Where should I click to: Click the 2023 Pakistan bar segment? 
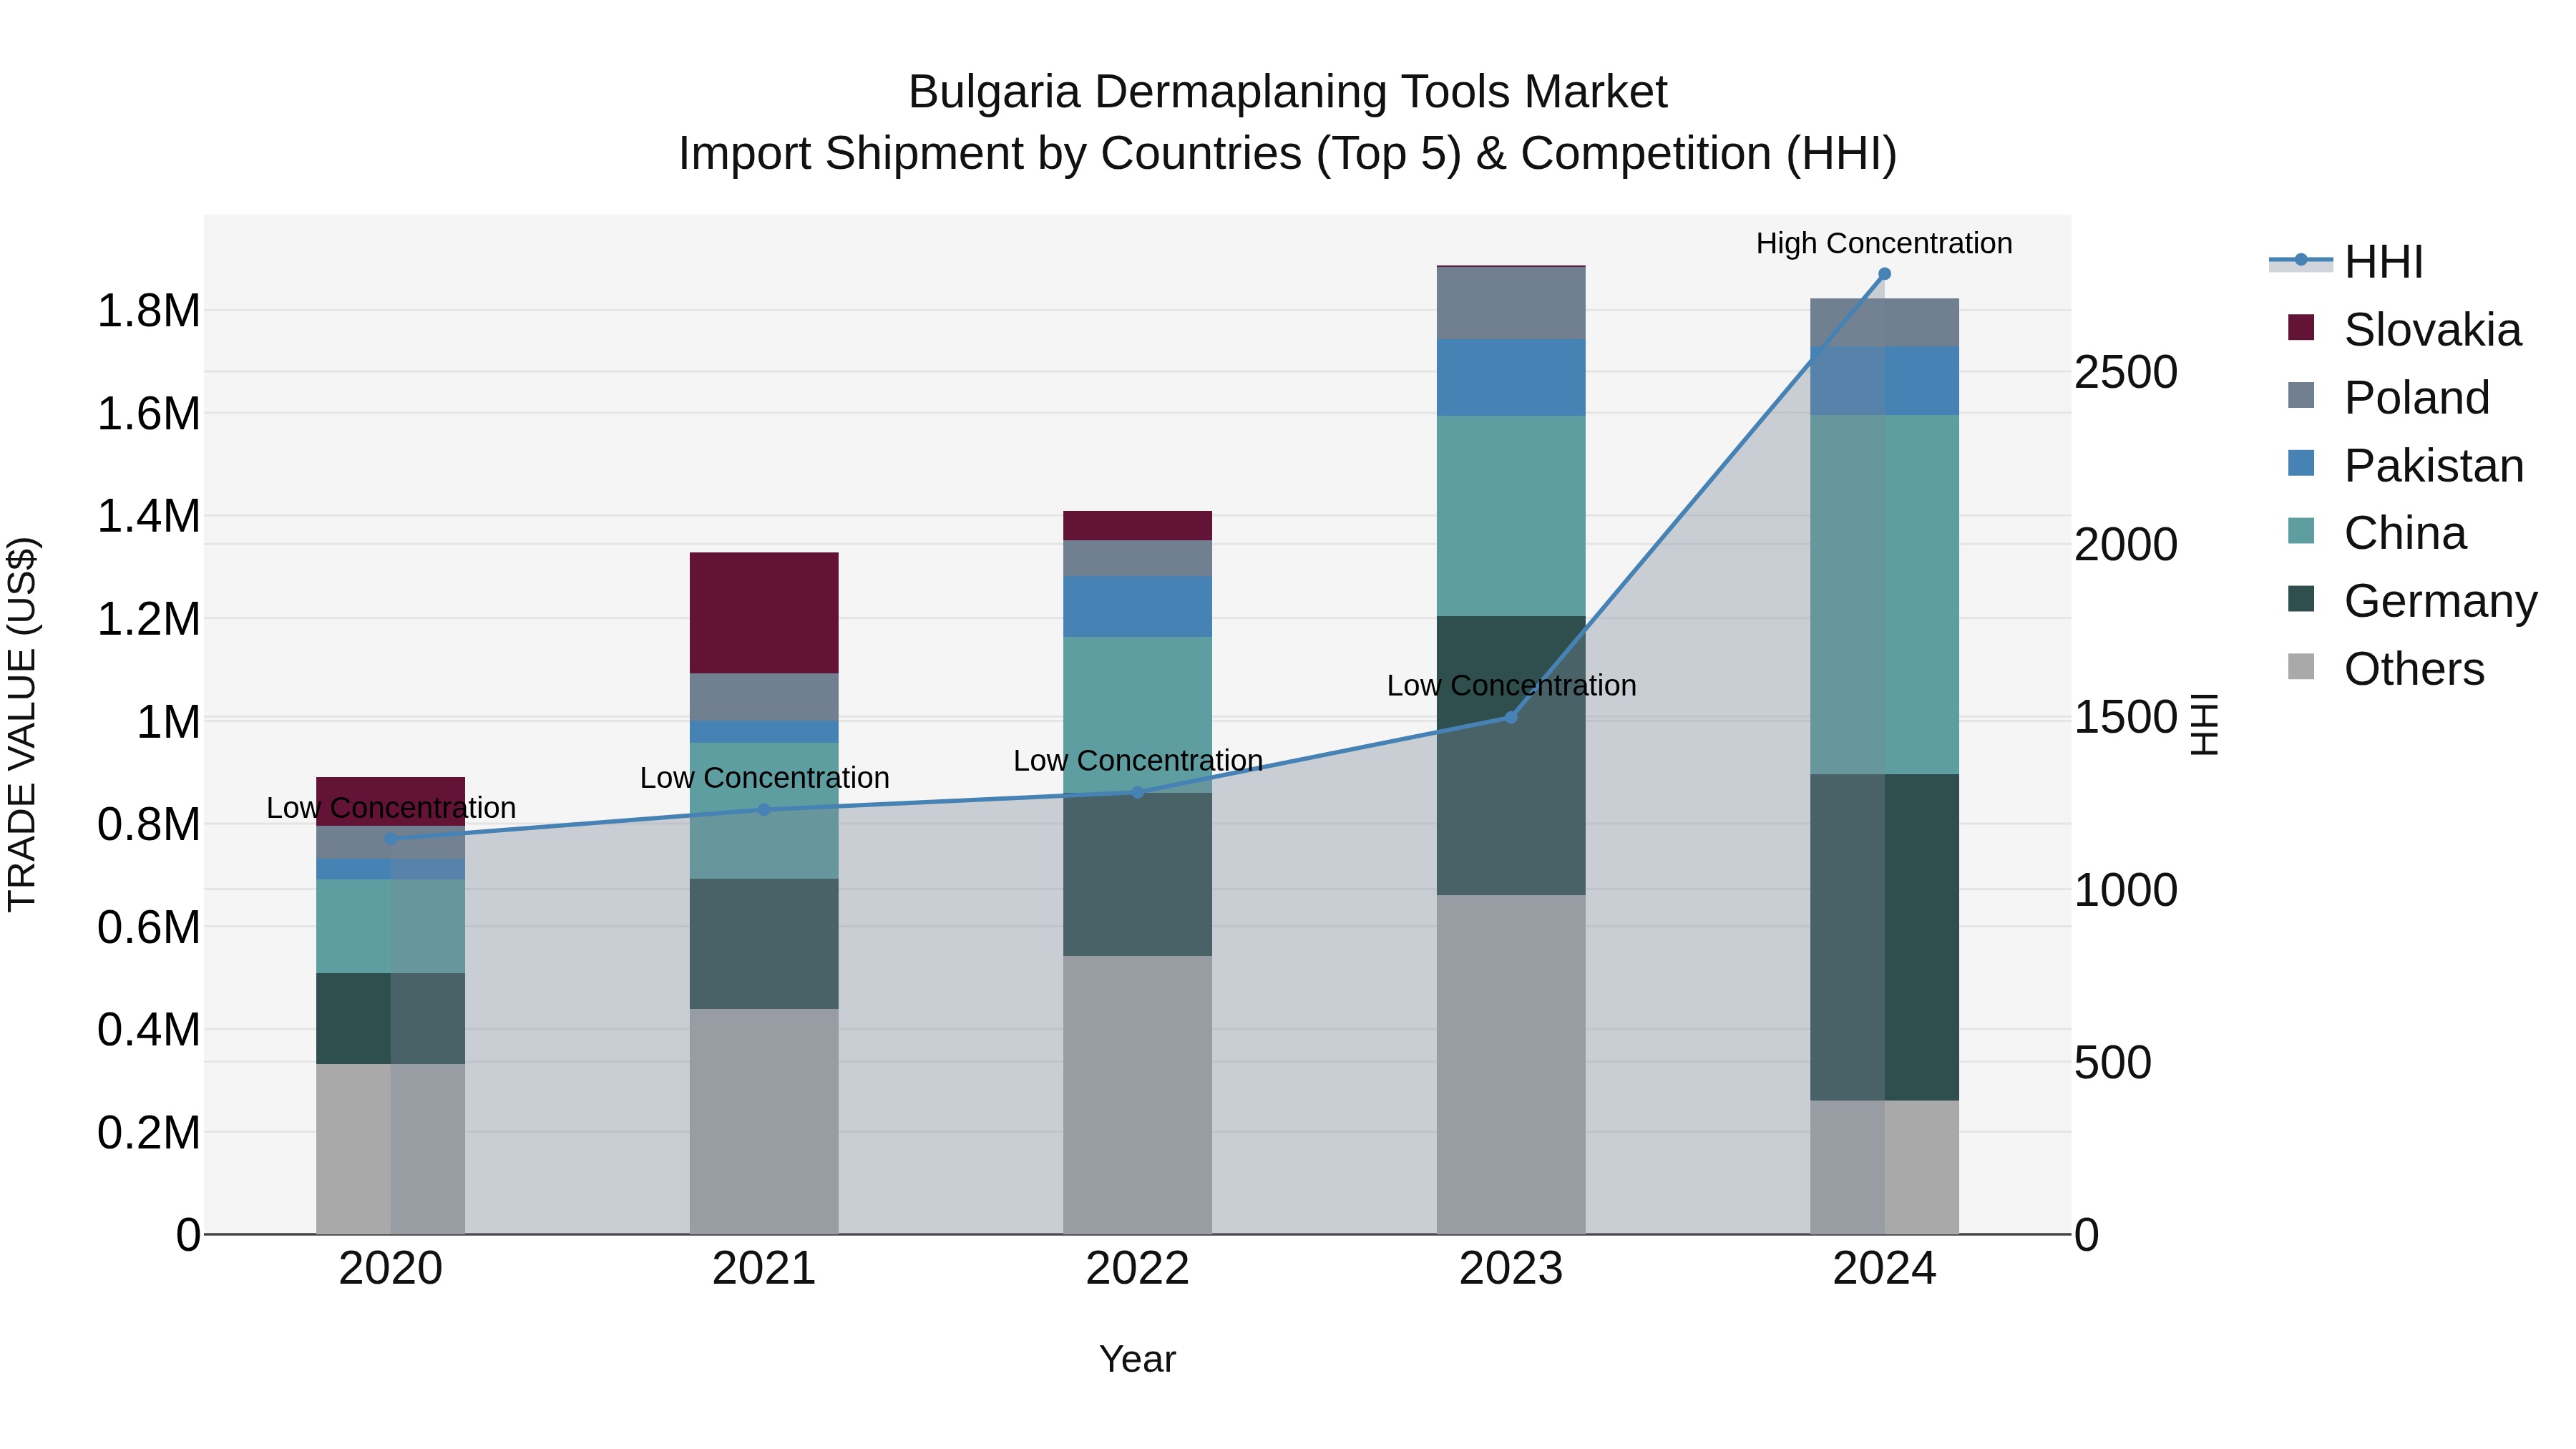[1511, 378]
